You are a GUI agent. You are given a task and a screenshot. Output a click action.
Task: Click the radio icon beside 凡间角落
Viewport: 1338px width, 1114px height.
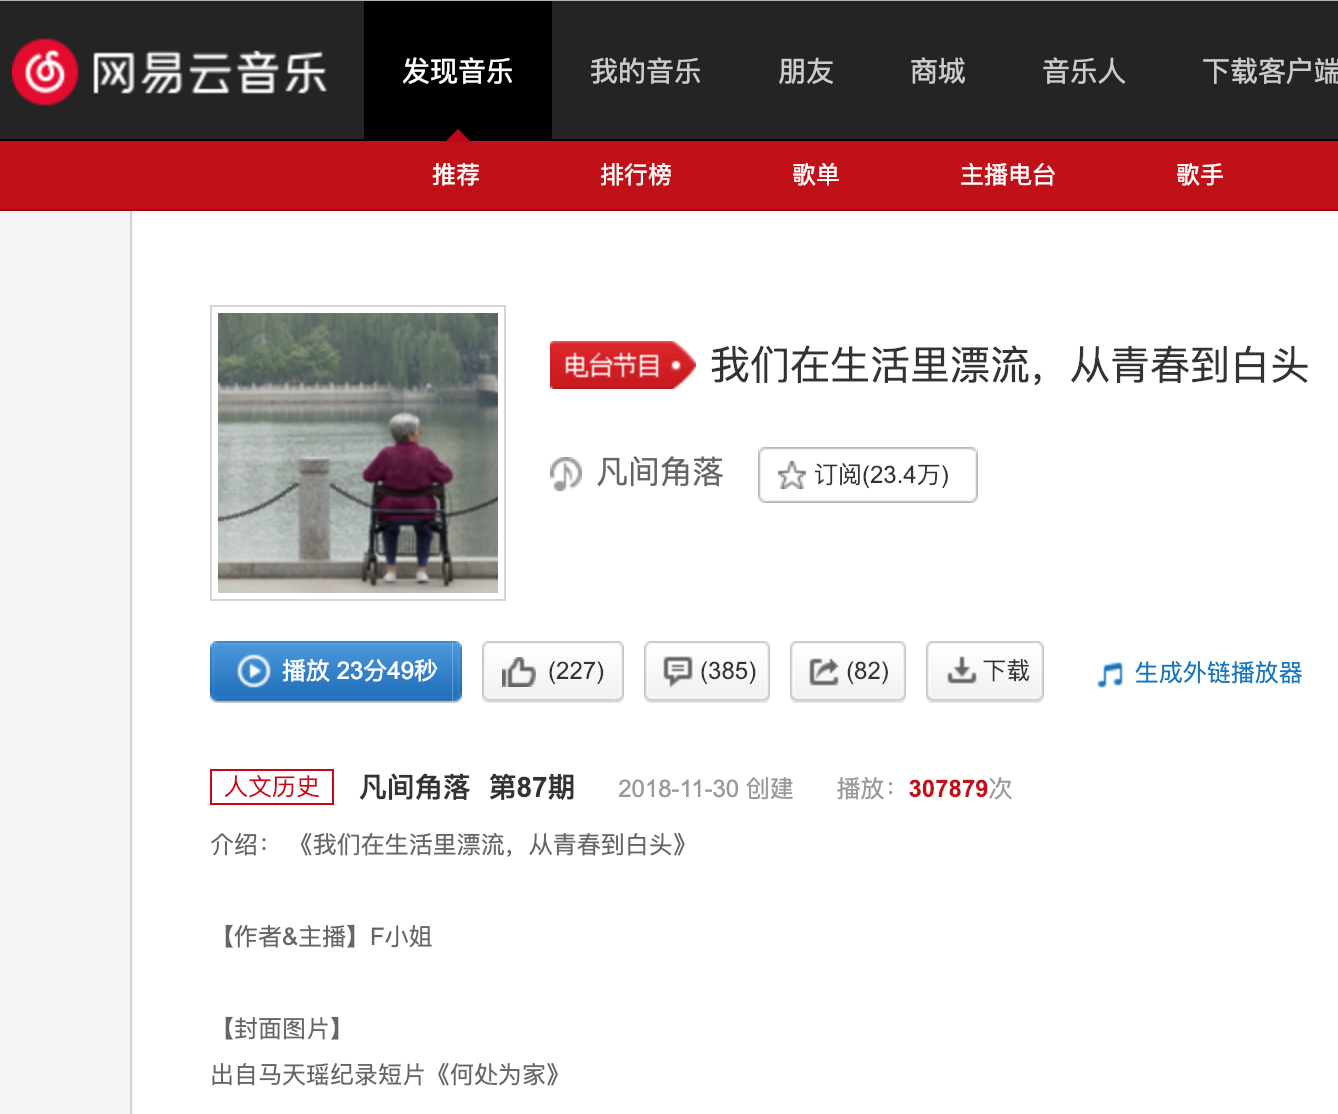(x=566, y=473)
